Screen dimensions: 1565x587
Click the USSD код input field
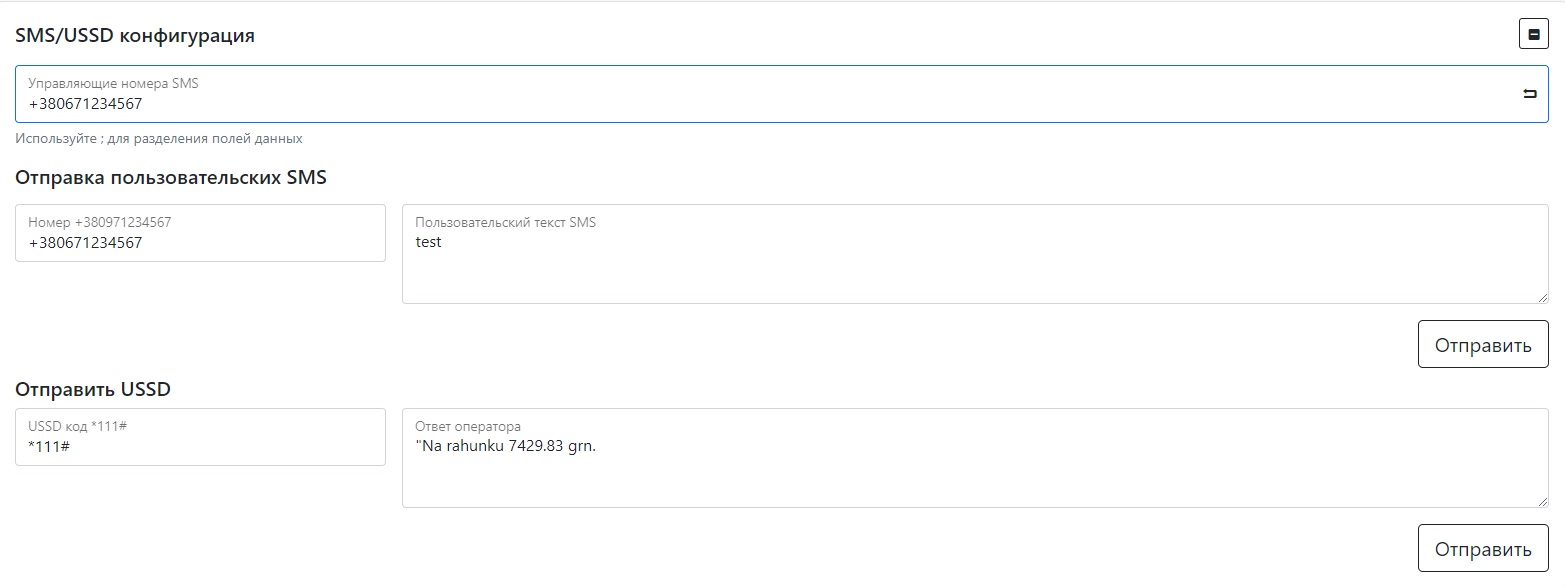pyautogui.click(x=200, y=446)
